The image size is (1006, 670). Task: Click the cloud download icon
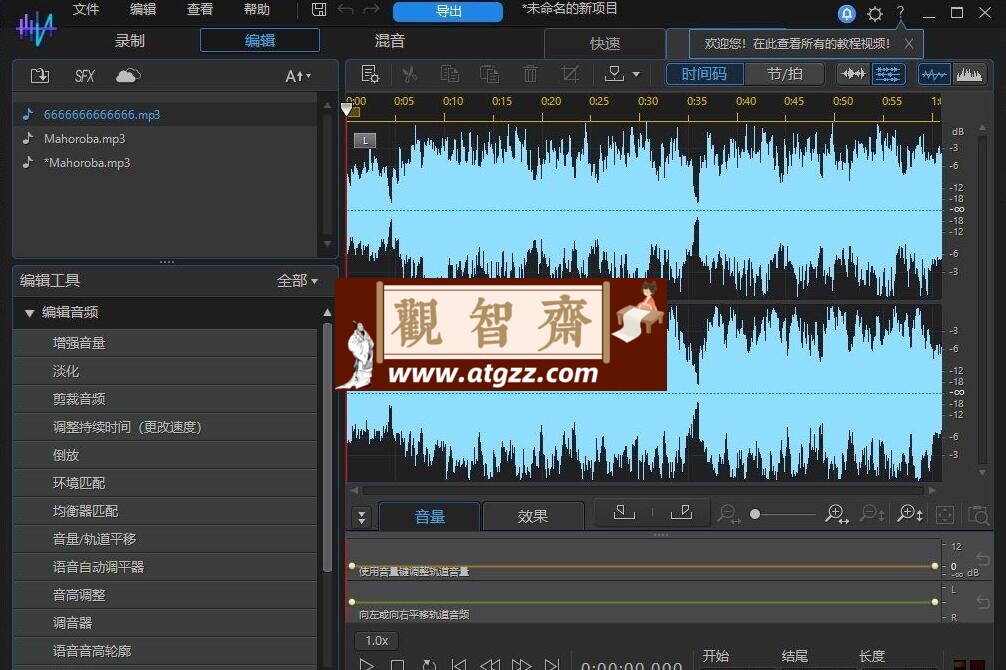click(x=128, y=76)
